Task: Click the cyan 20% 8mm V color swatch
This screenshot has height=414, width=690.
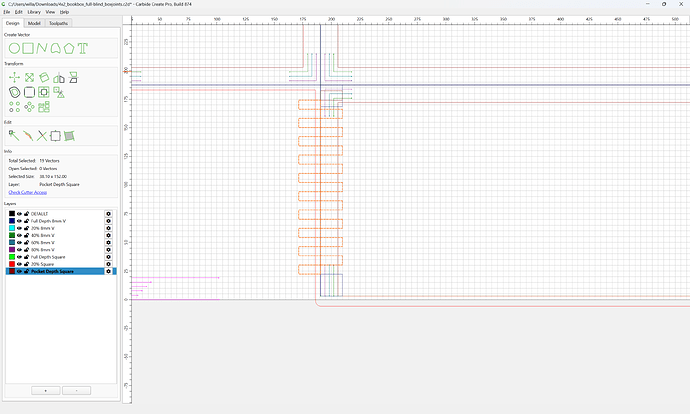Action: (x=12, y=228)
